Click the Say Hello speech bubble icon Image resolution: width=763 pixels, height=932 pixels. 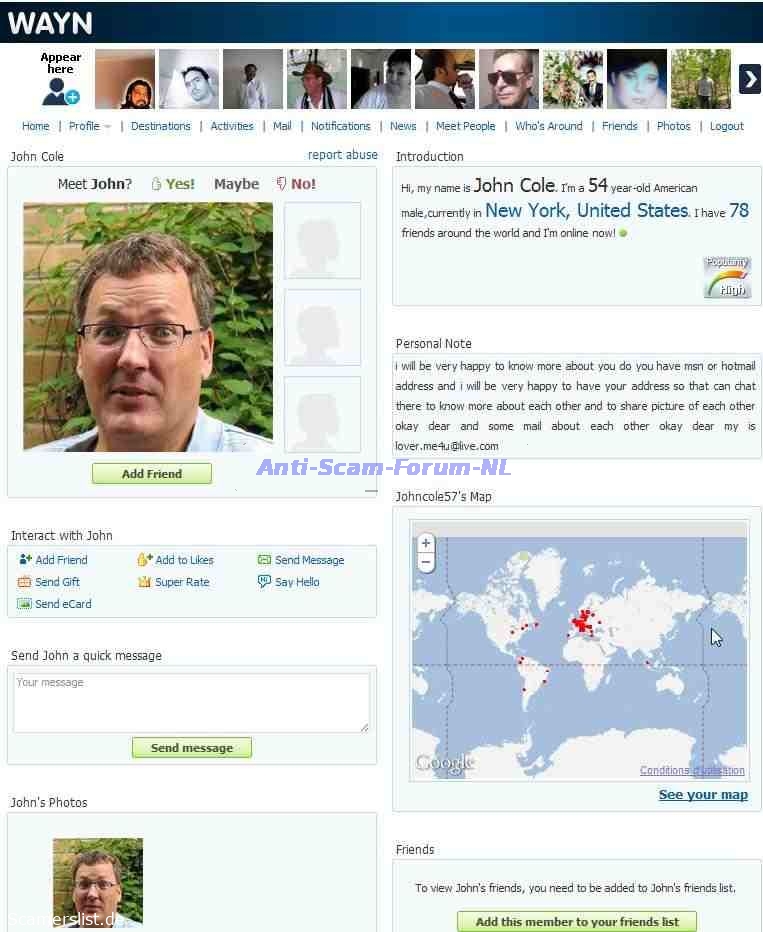[264, 581]
